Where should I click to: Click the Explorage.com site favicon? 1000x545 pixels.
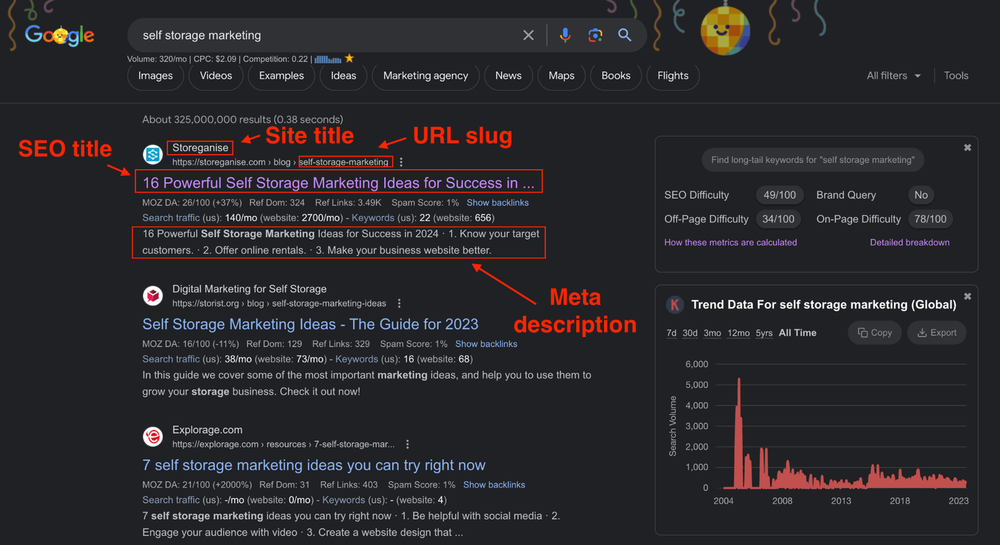[152, 437]
